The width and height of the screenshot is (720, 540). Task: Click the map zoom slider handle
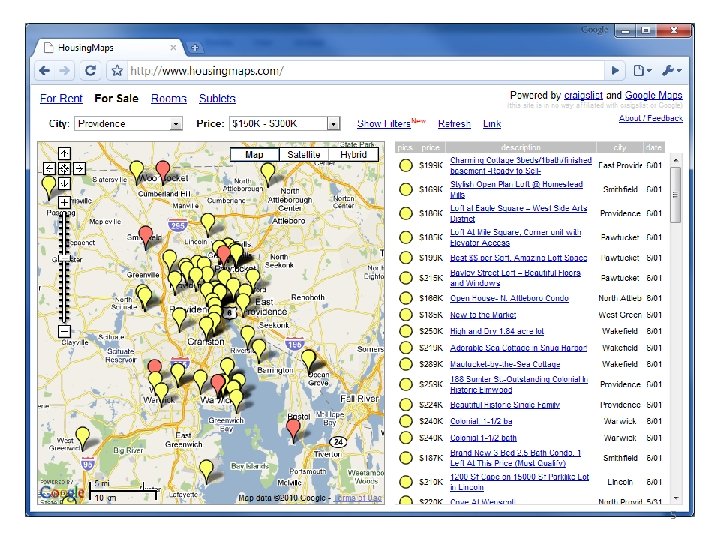(x=64, y=259)
